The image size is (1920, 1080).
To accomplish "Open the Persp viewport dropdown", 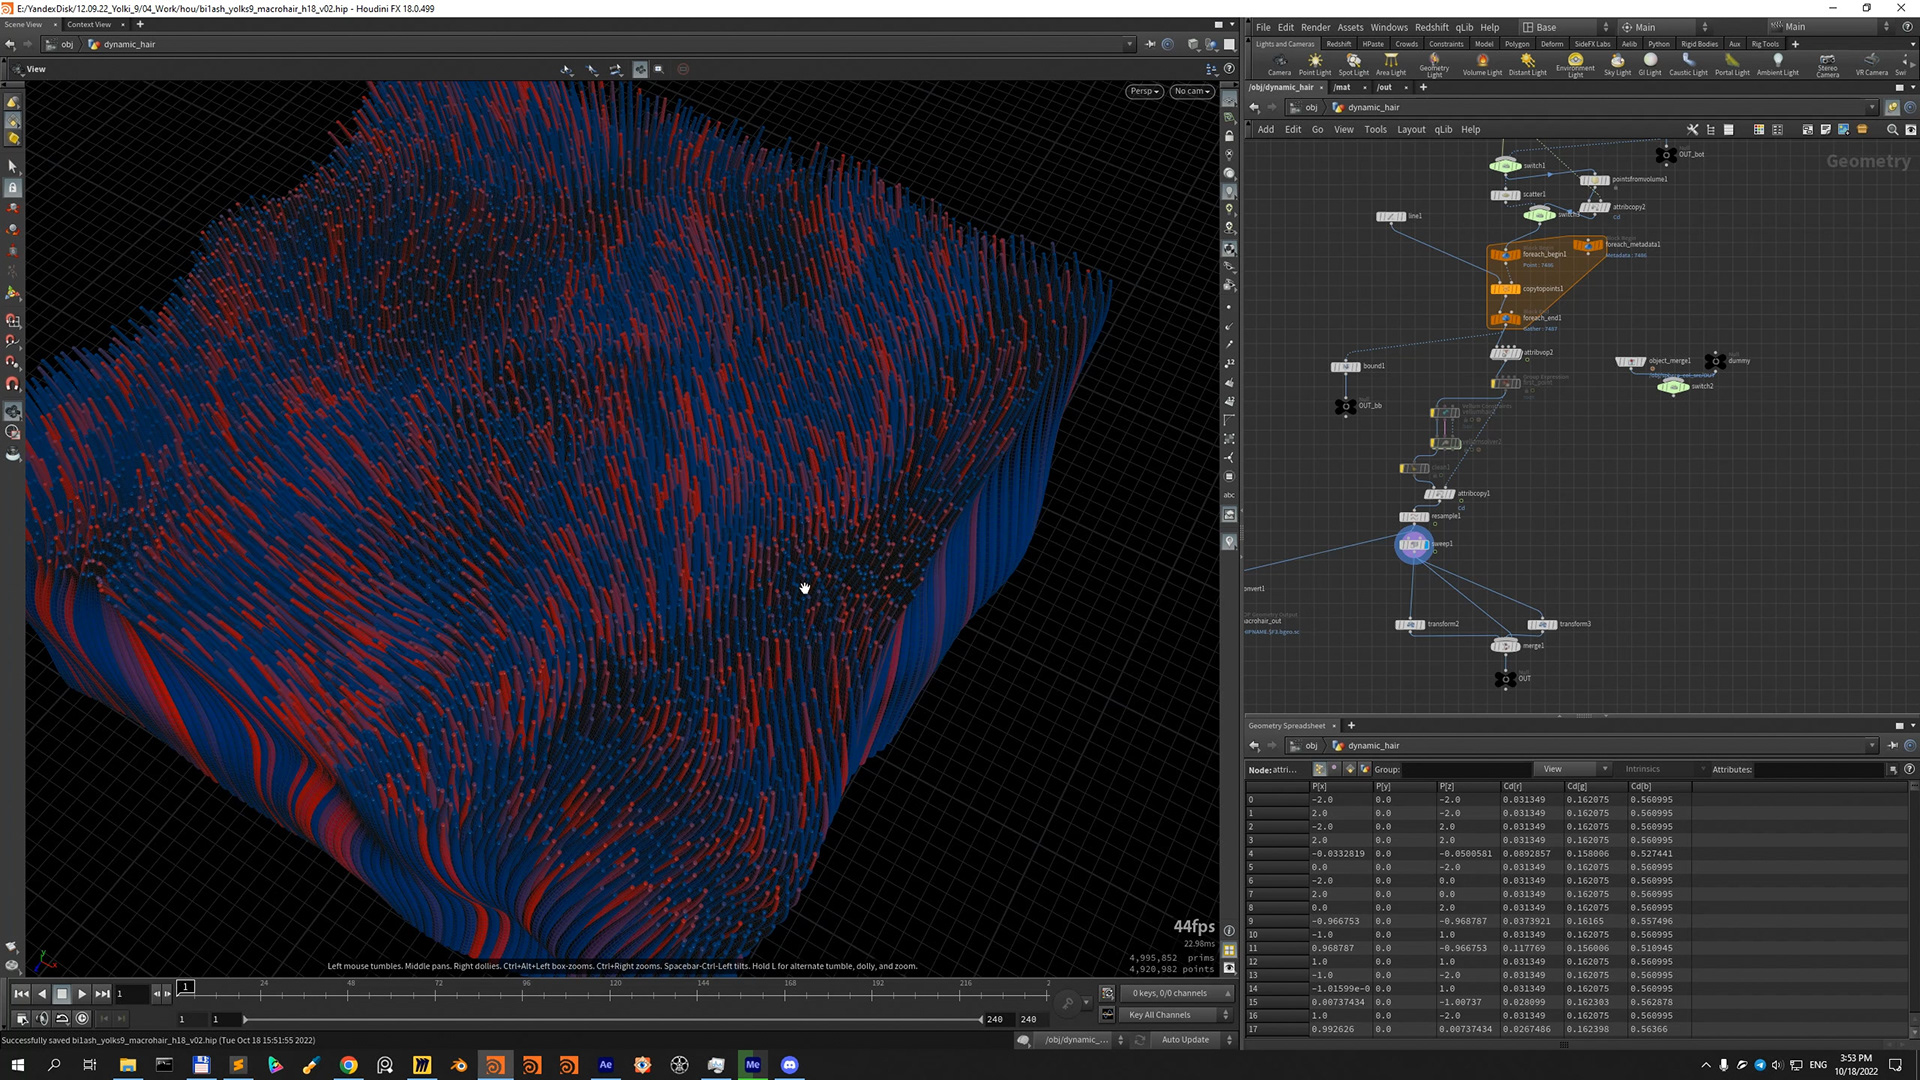I will 1144,91.
